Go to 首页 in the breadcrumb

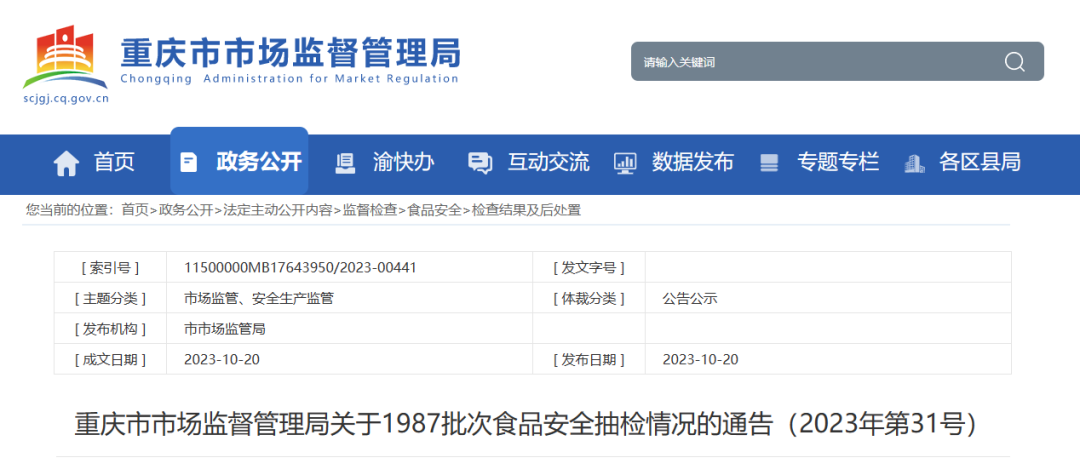135,210
